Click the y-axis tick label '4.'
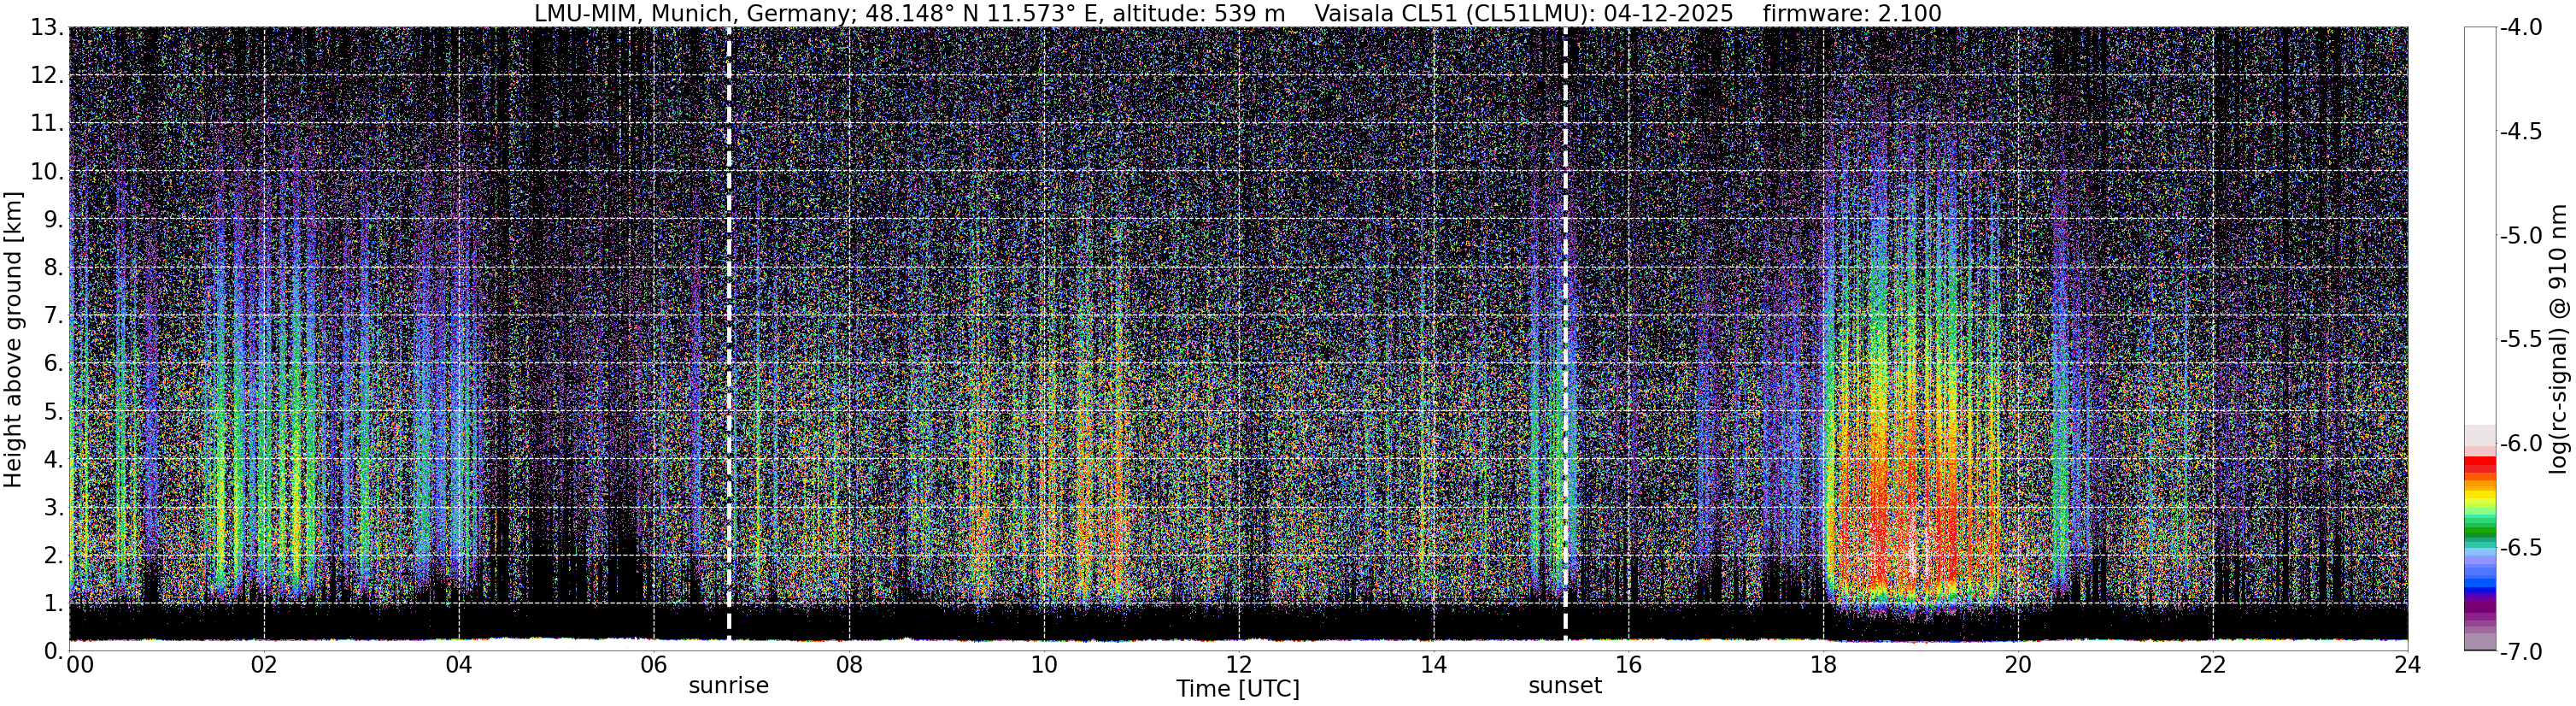Image resolution: width=2576 pixels, height=706 pixels. point(54,460)
